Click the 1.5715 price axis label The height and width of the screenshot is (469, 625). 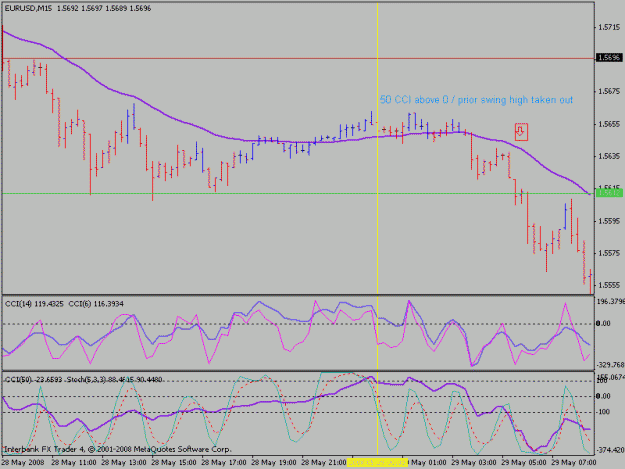click(x=609, y=27)
